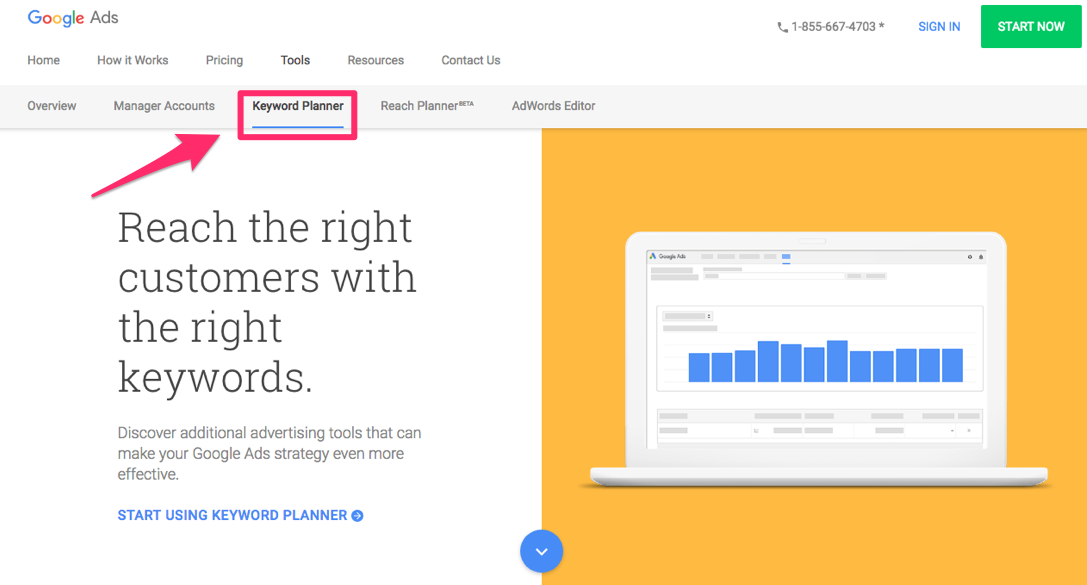The image size is (1087, 585).
Task: Click the Google Ads logo inside the laptop screen
Action: coord(671,256)
